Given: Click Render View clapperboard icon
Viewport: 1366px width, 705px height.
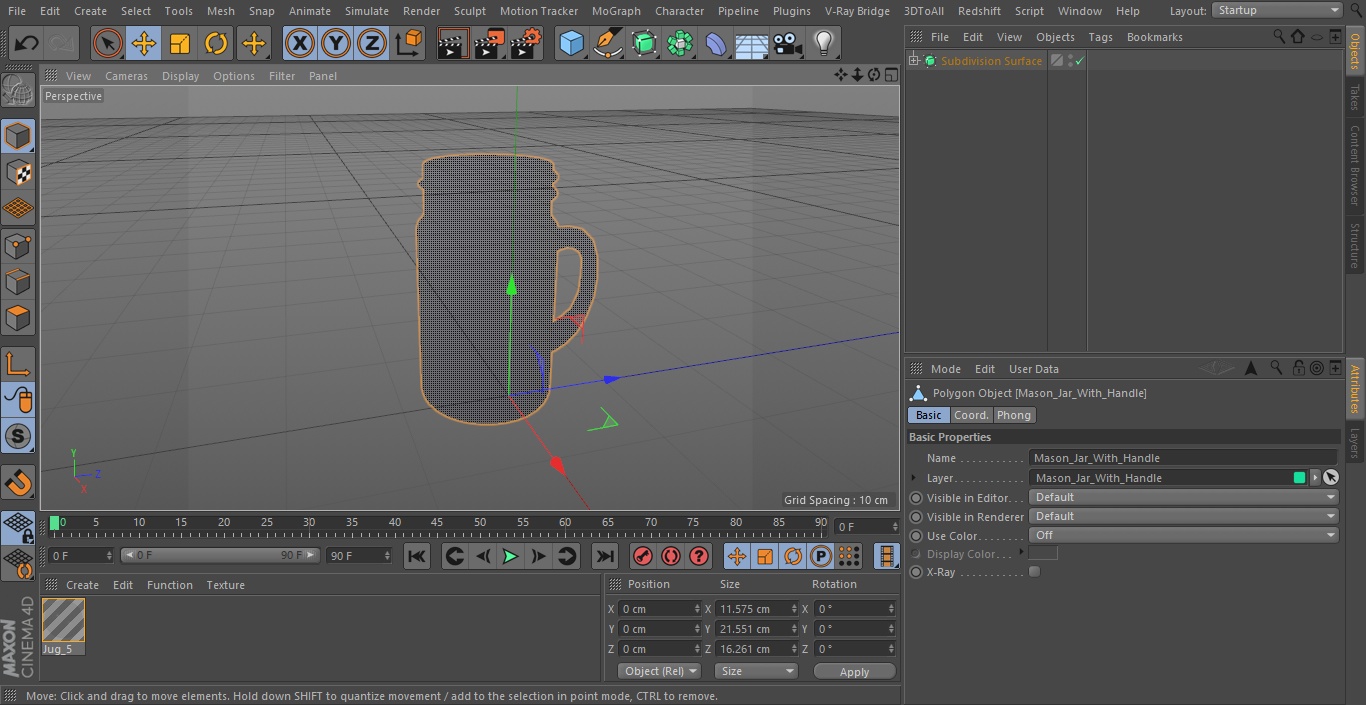Looking at the screenshot, I should point(453,44).
